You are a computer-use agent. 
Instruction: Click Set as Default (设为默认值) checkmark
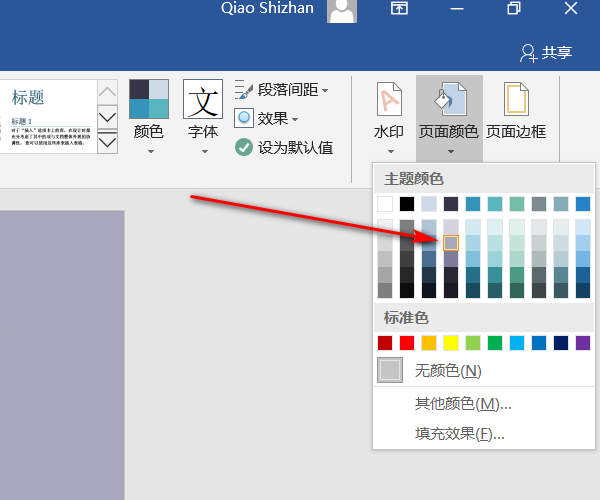[245, 147]
